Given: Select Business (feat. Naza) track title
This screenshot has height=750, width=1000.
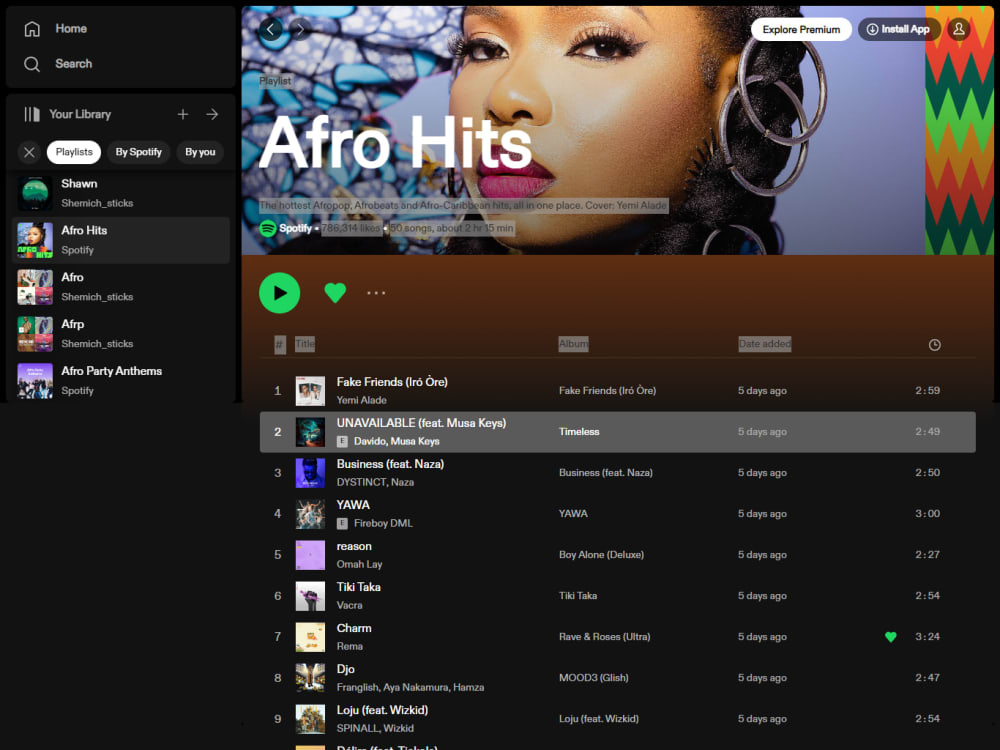Looking at the screenshot, I should (390, 464).
